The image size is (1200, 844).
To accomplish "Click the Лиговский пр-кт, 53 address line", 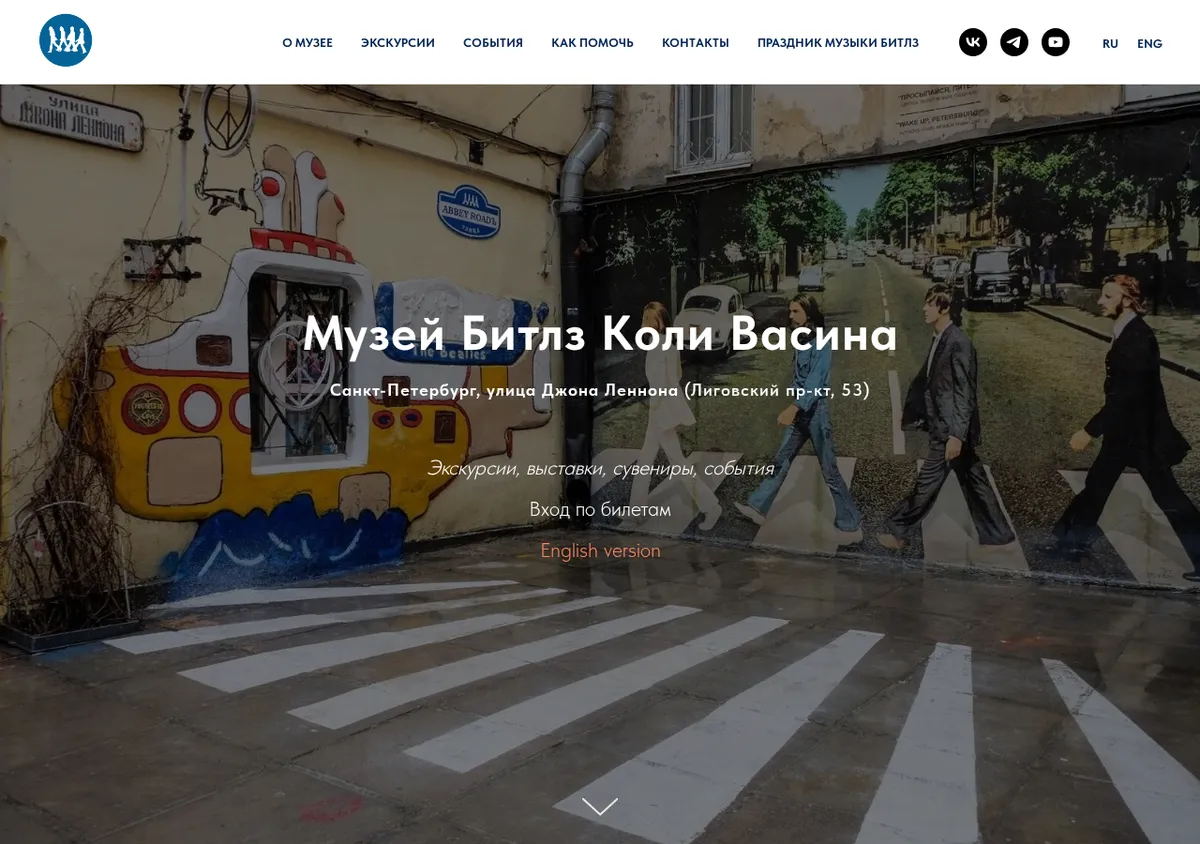I will [x=600, y=390].
